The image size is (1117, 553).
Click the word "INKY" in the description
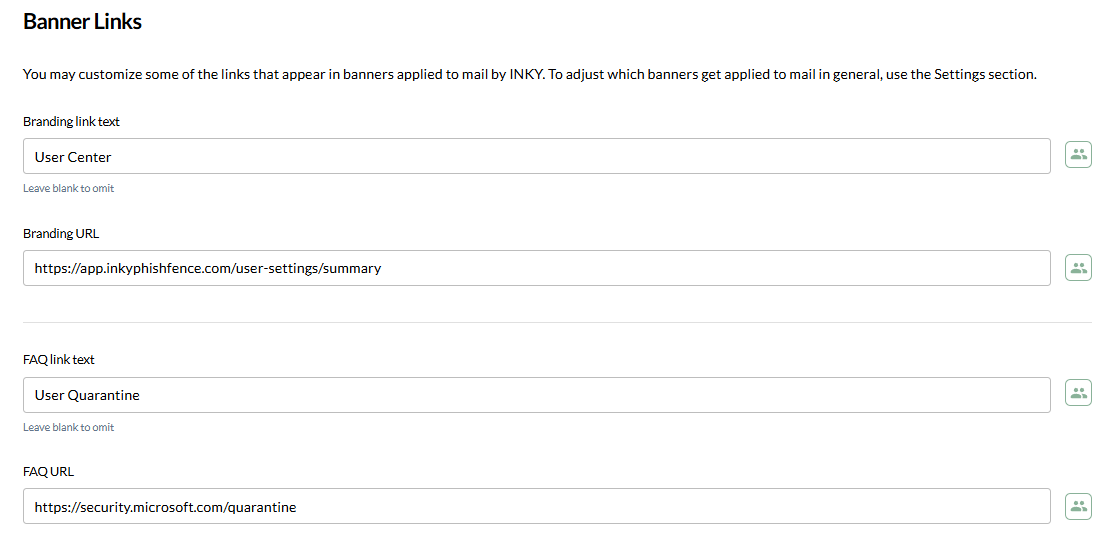525,74
